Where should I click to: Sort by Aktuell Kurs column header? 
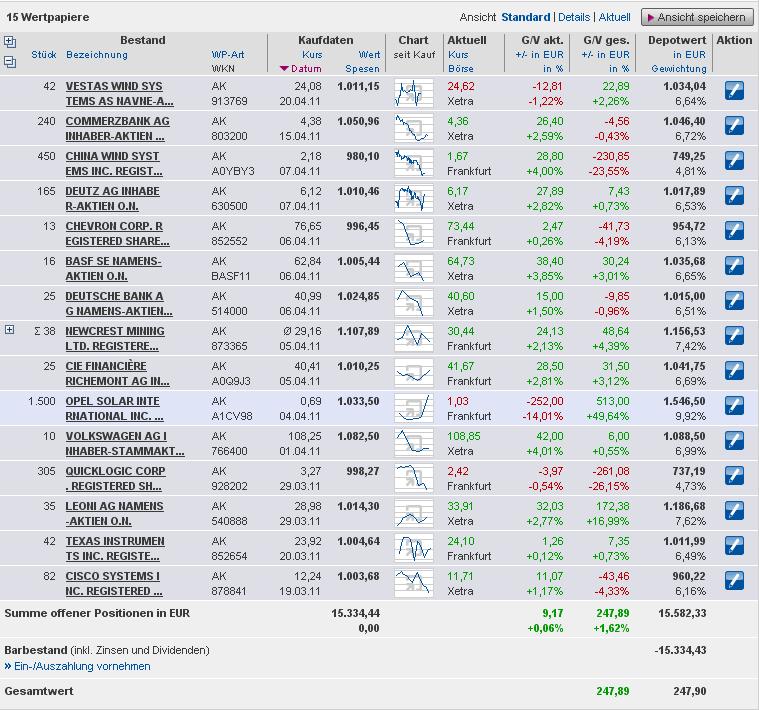click(458, 55)
